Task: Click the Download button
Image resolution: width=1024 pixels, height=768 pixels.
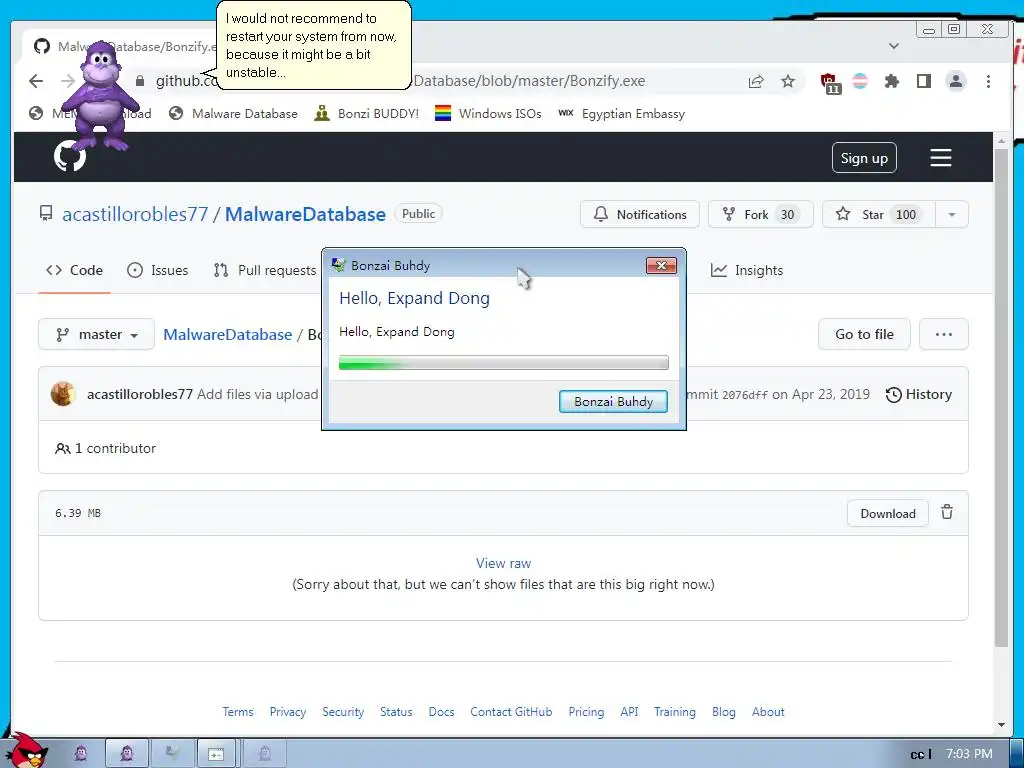Action: coord(888,513)
